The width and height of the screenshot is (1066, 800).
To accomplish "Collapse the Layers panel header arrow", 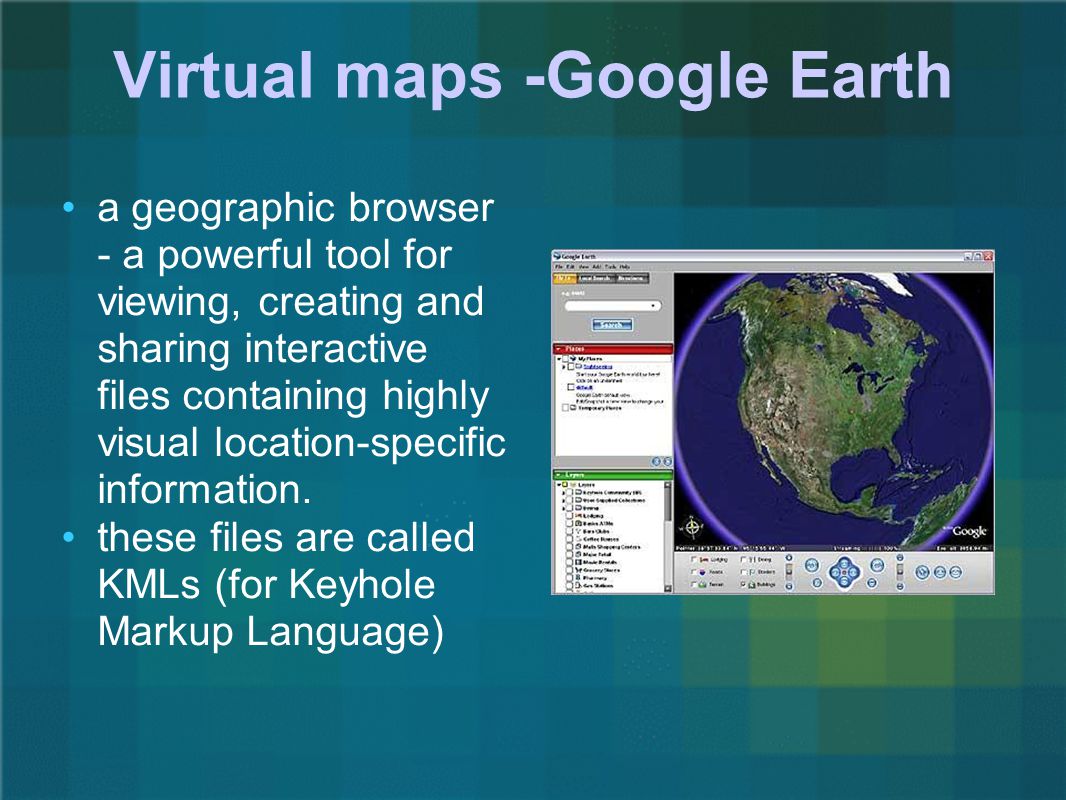I will pos(558,475).
